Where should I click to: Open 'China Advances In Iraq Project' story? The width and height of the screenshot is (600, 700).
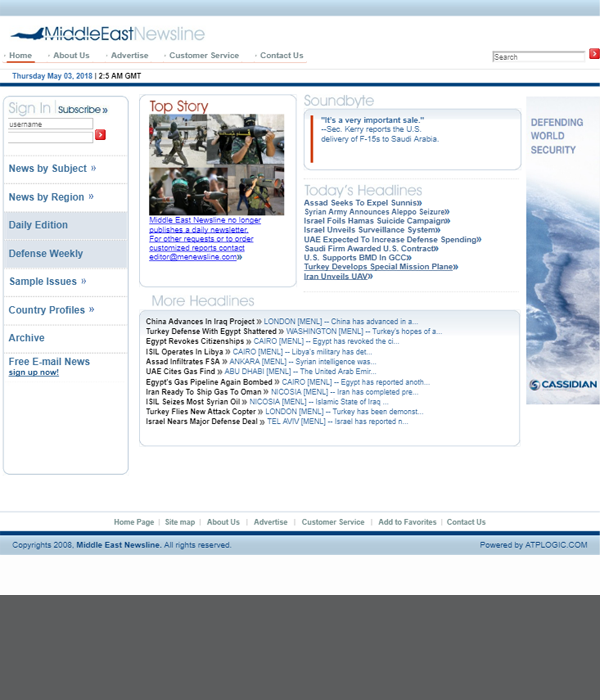tap(200, 321)
